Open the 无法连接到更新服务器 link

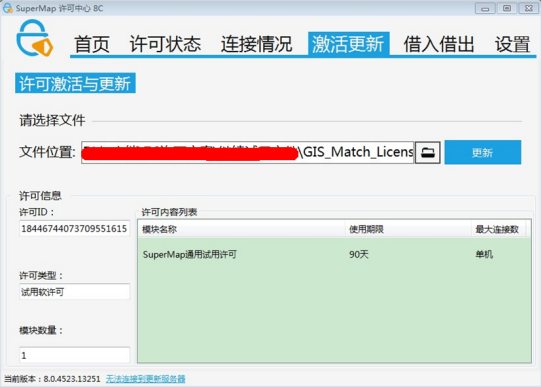pyautogui.click(x=145, y=379)
